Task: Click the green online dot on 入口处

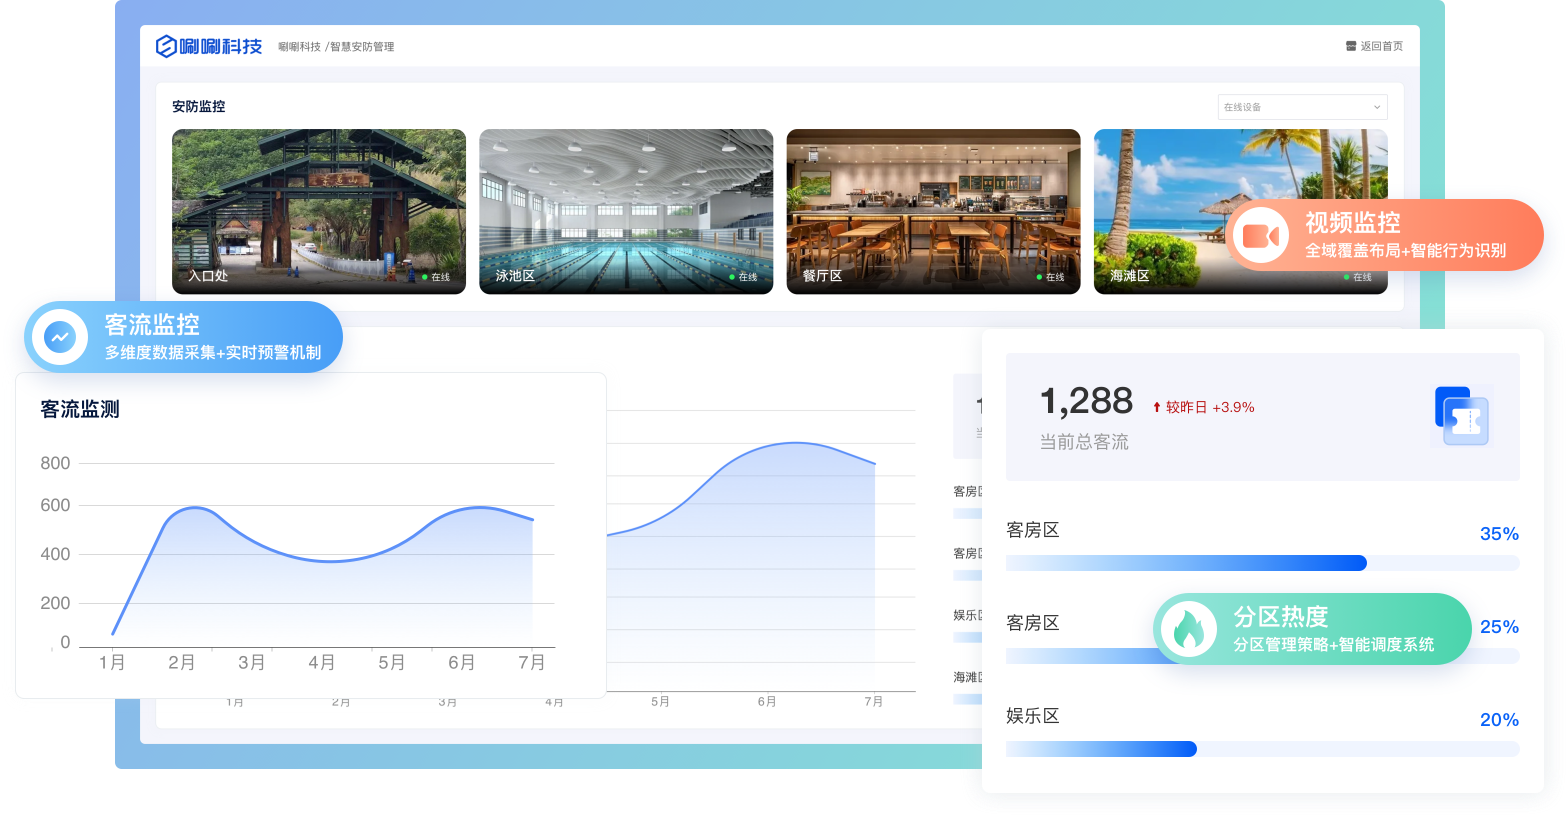Action: coord(425,277)
